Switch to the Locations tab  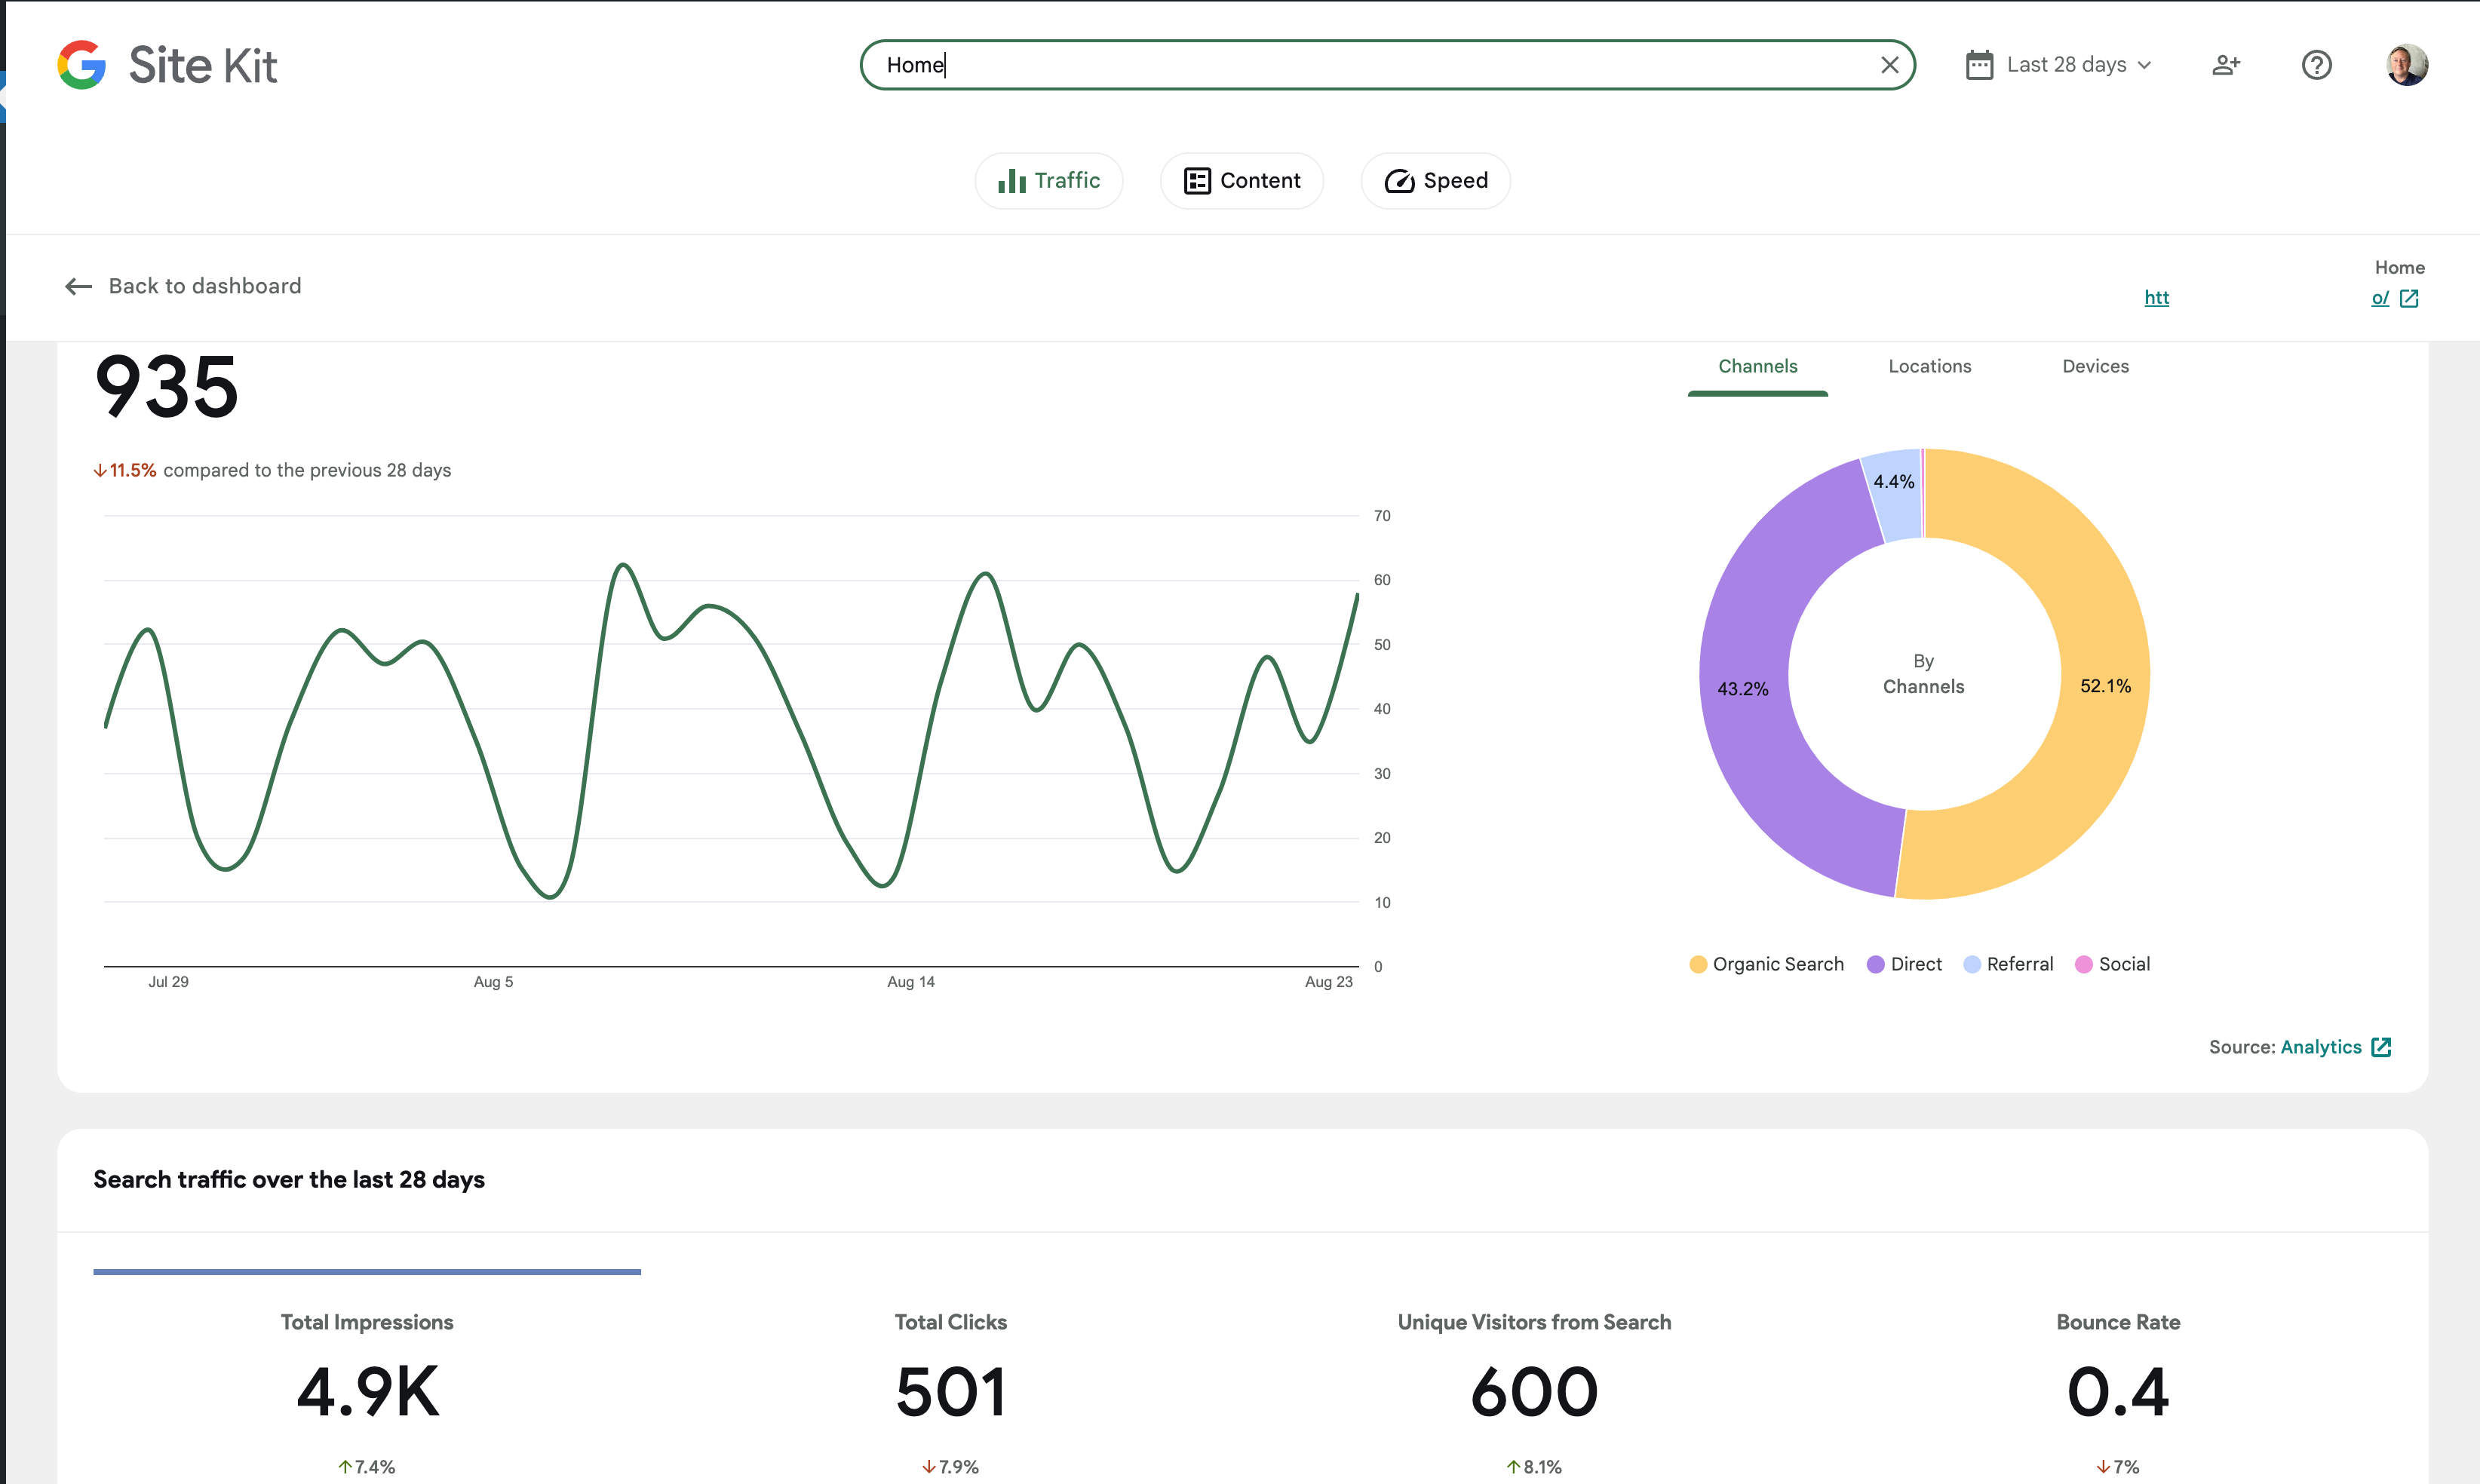[x=1929, y=366]
